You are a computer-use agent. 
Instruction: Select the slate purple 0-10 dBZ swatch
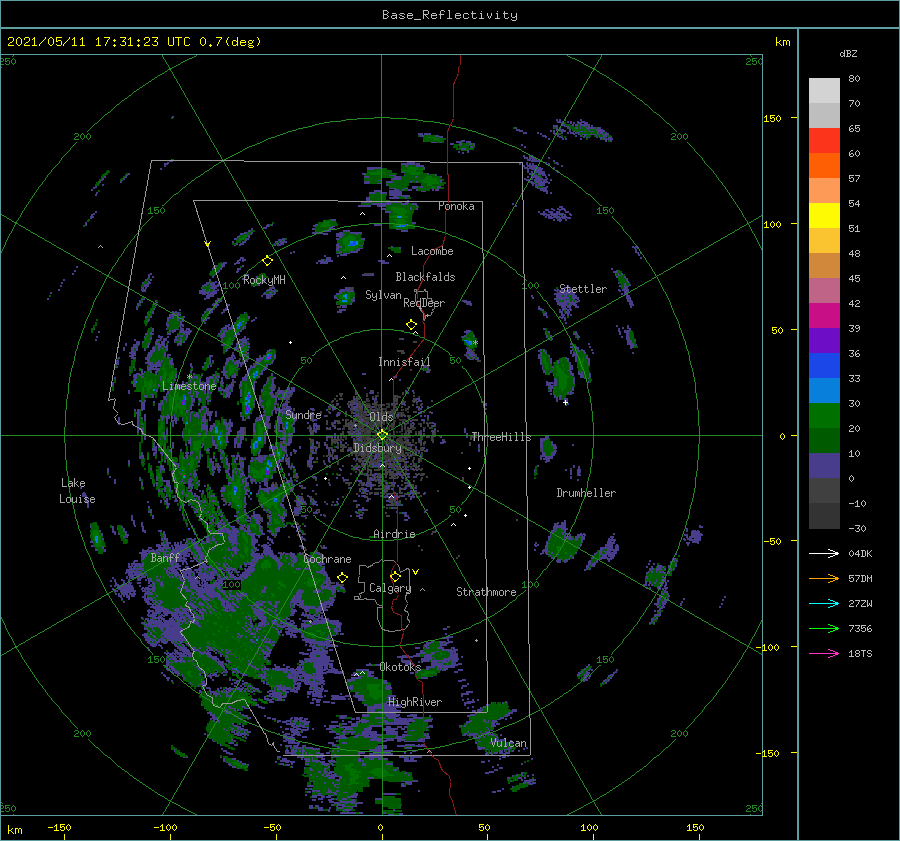point(824,466)
